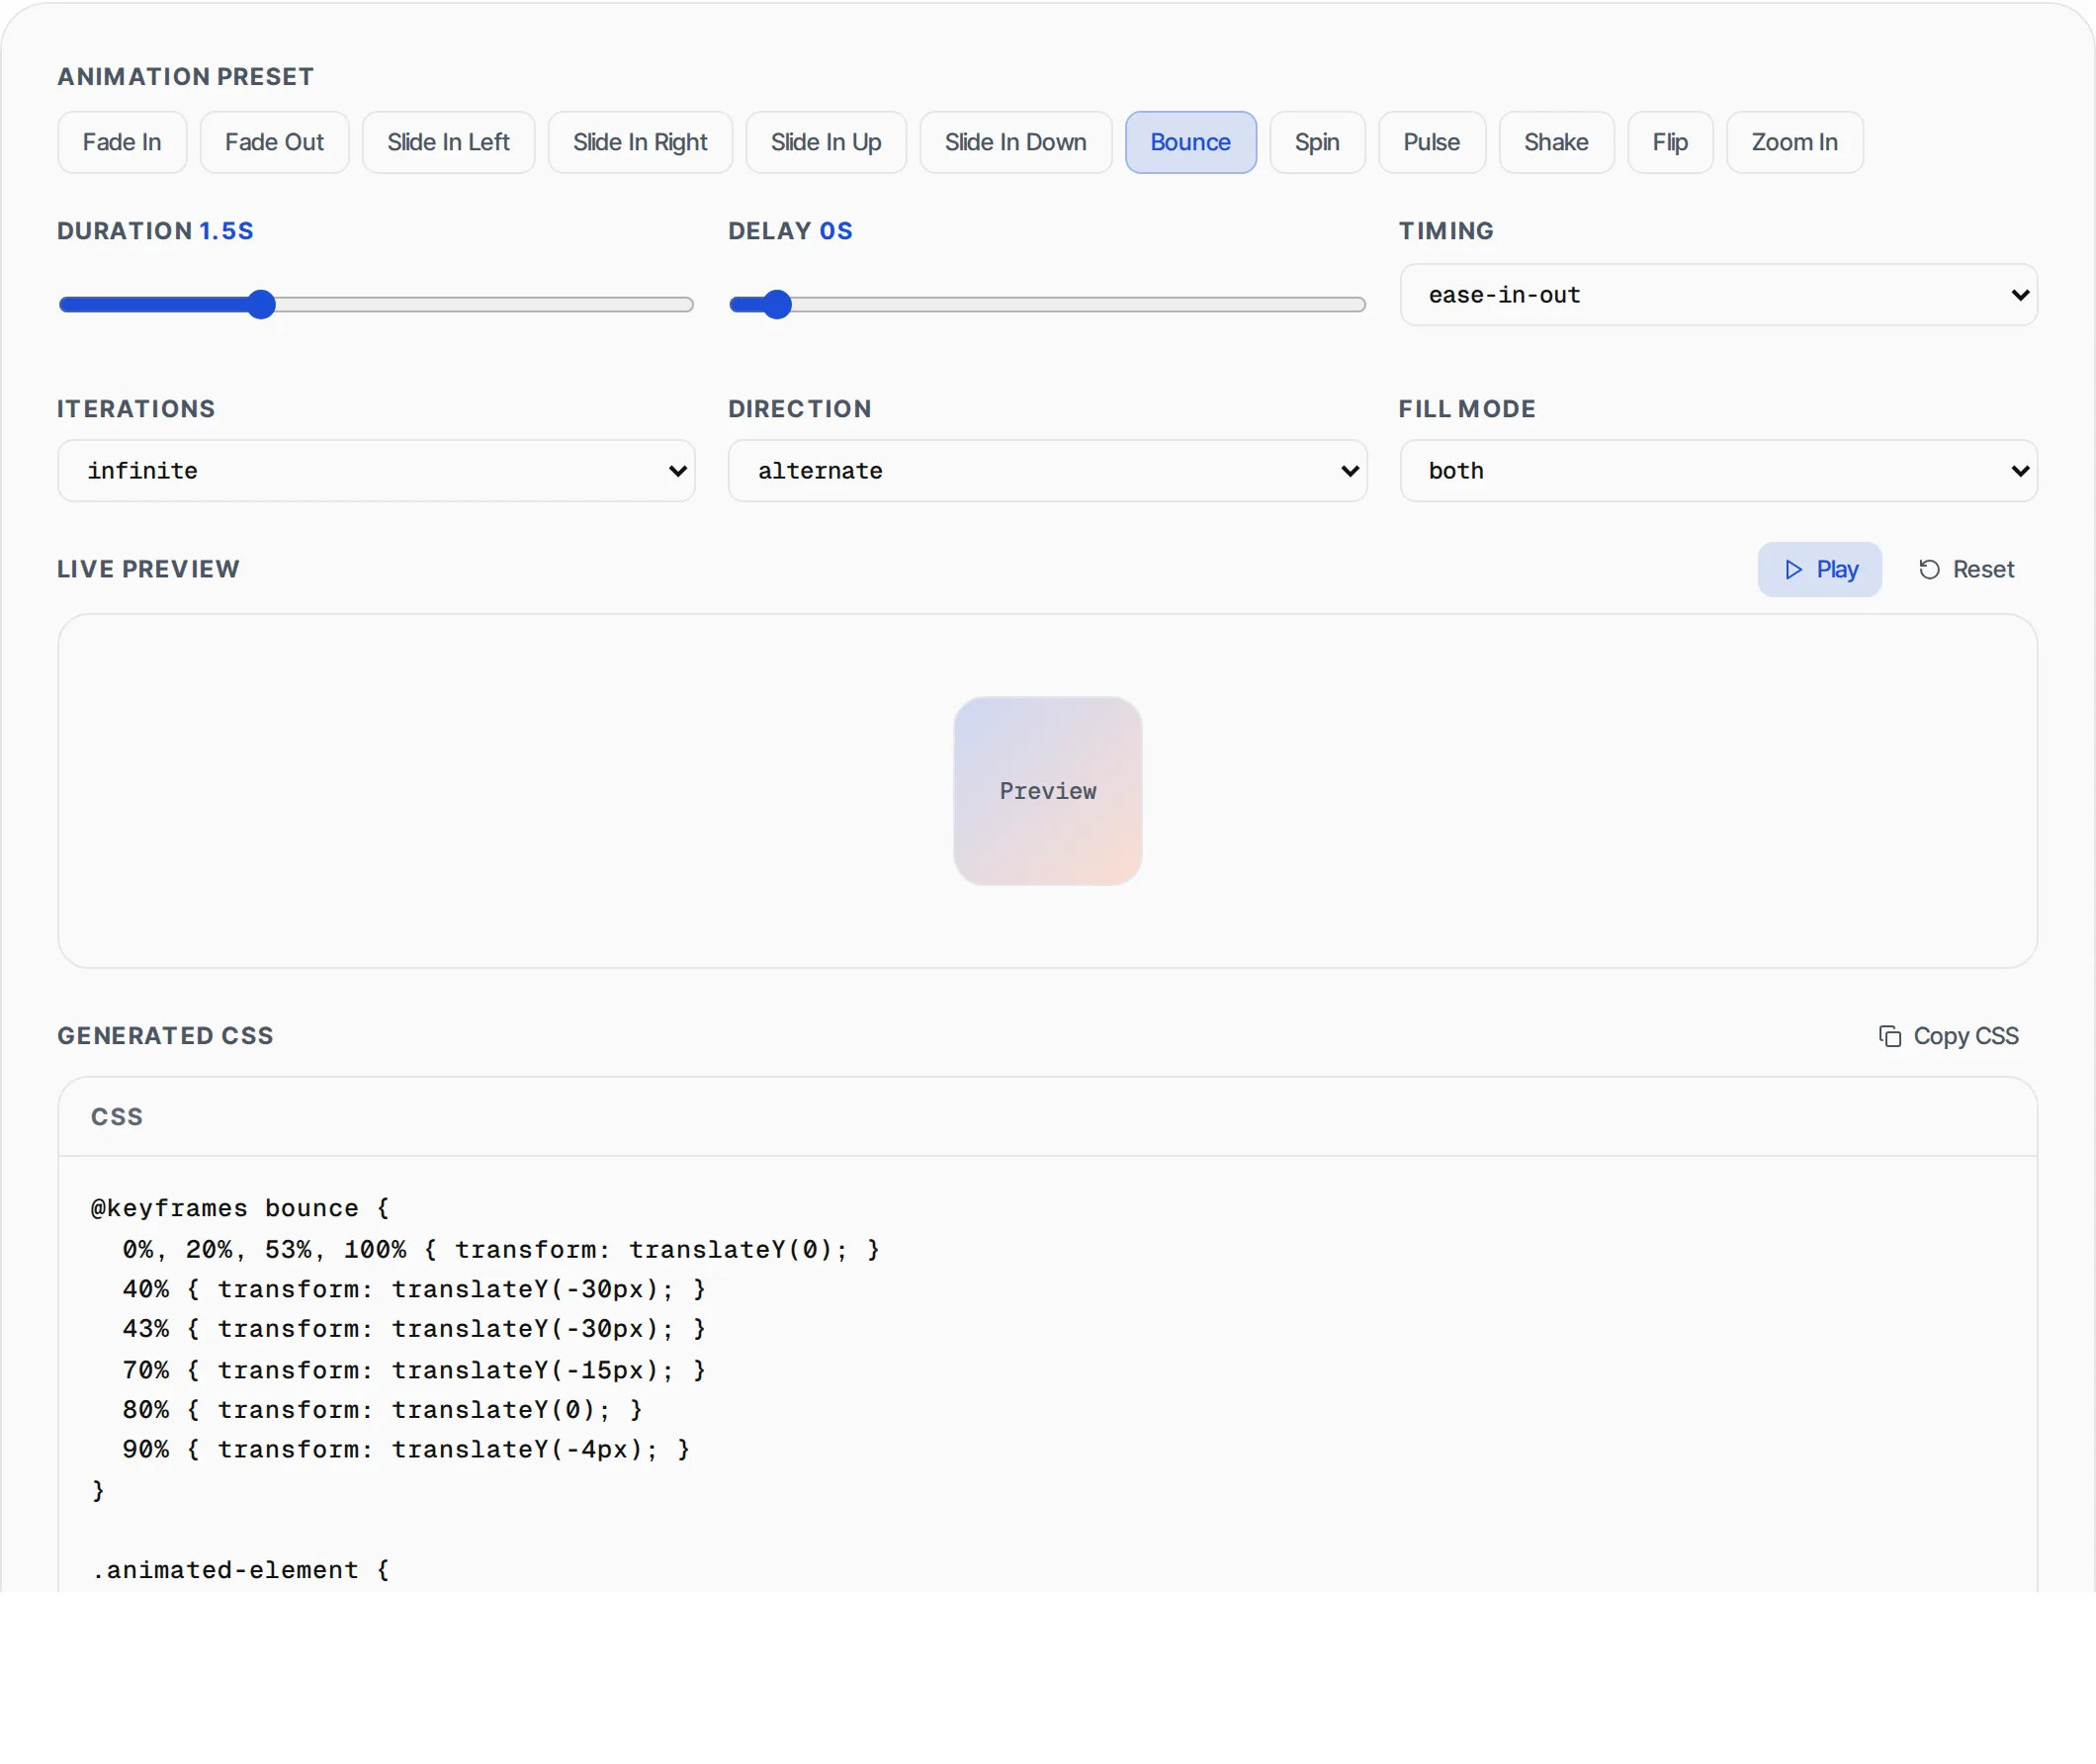The image size is (2096, 1764).
Task: Click the '.animated-element {' code line
Action: coord(240,1570)
